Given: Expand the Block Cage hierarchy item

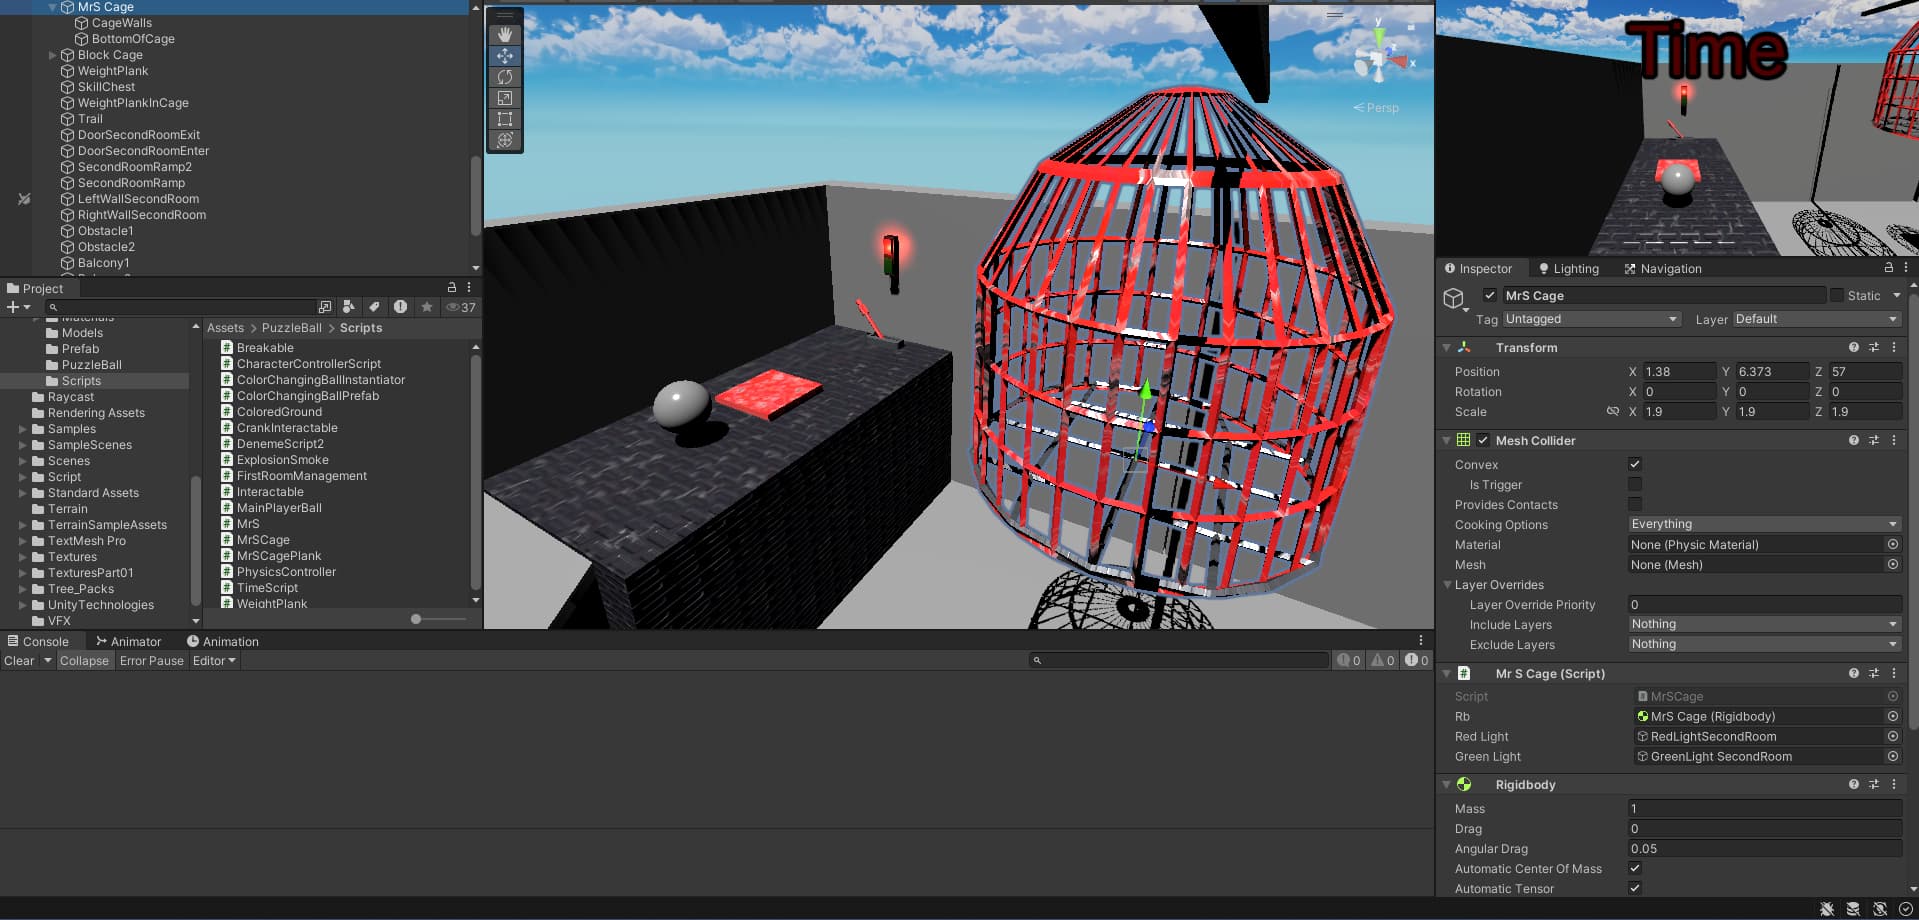Looking at the screenshot, I should [52, 55].
